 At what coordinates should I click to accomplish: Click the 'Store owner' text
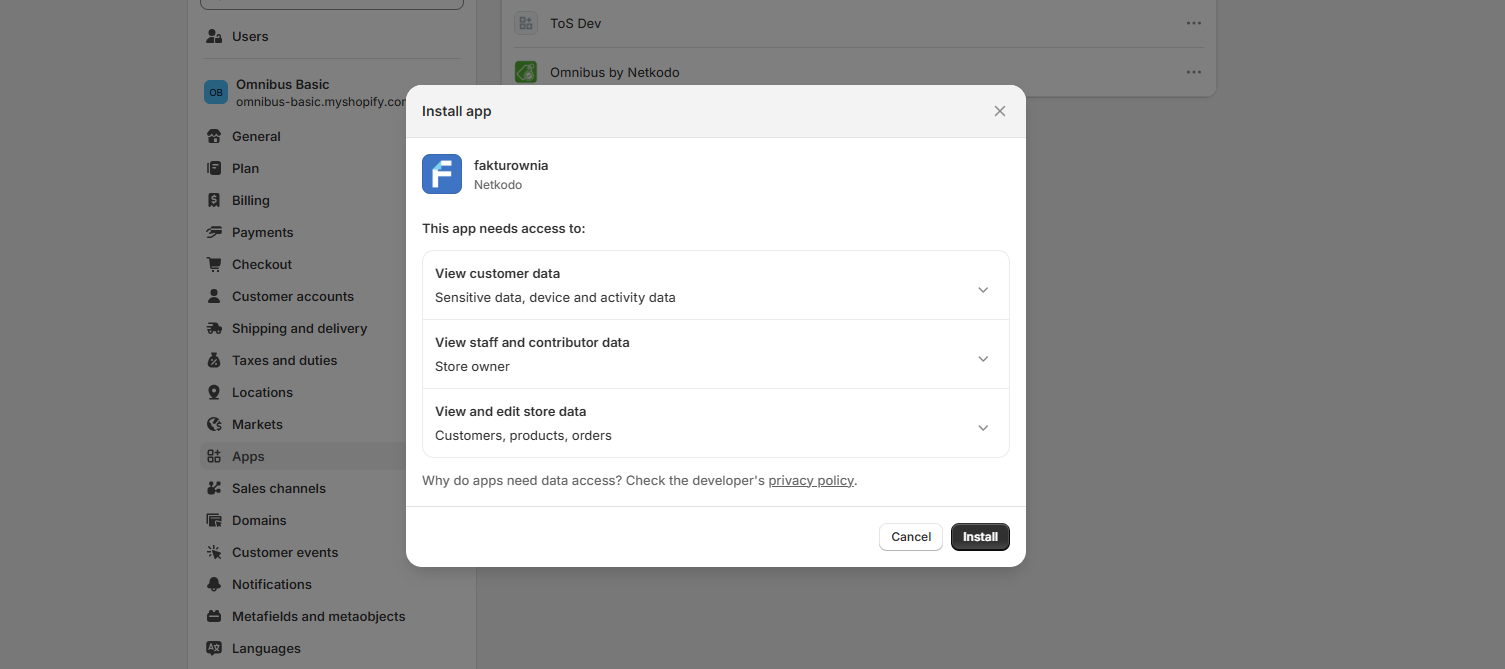point(472,366)
